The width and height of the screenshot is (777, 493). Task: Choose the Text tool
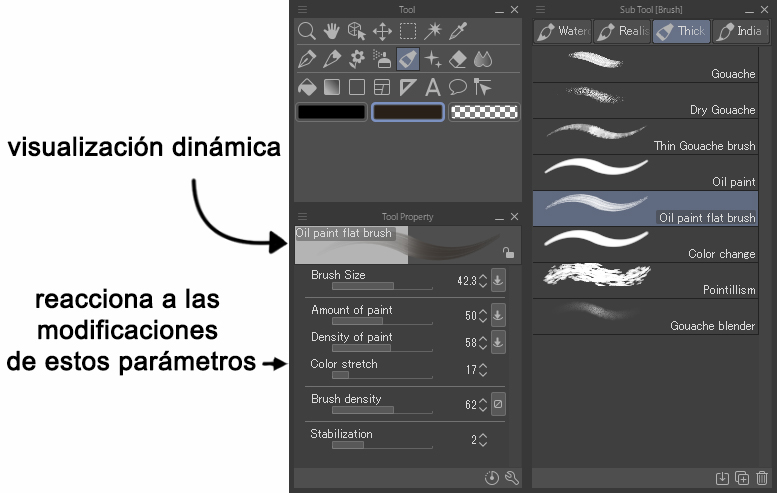(433, 87)
